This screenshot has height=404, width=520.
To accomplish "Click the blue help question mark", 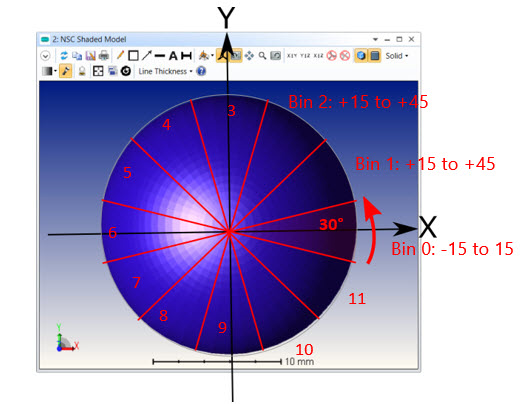I will (x=201, y=71).
